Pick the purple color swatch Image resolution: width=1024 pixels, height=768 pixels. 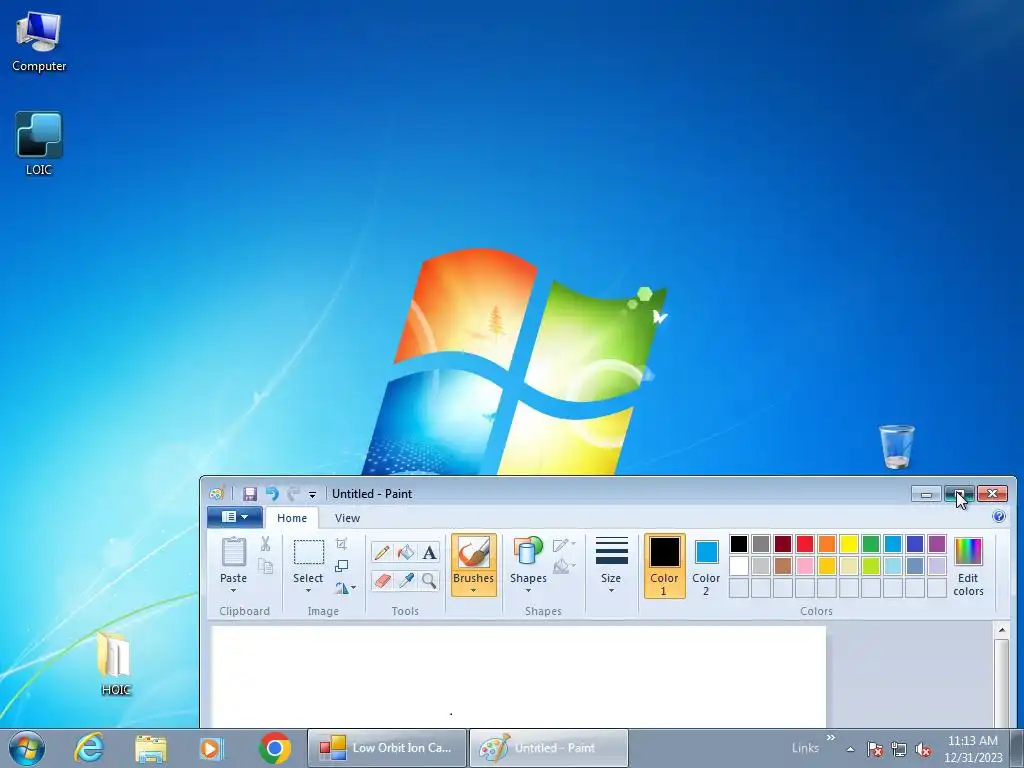[x=936, y=543]
